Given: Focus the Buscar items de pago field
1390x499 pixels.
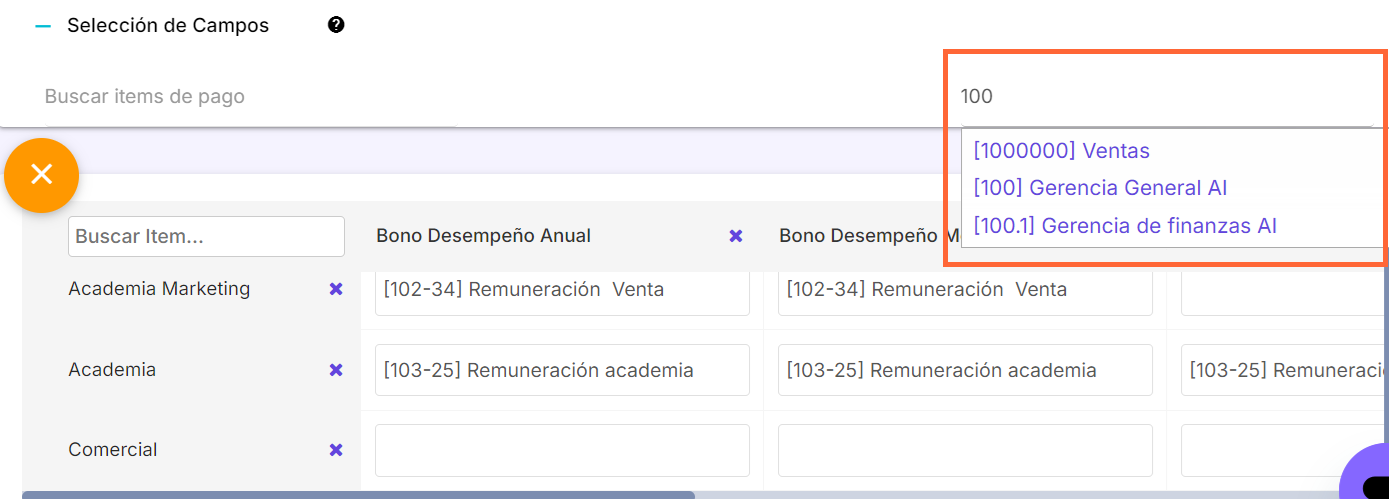Looking at the screenshot, I should coord(250,97).
